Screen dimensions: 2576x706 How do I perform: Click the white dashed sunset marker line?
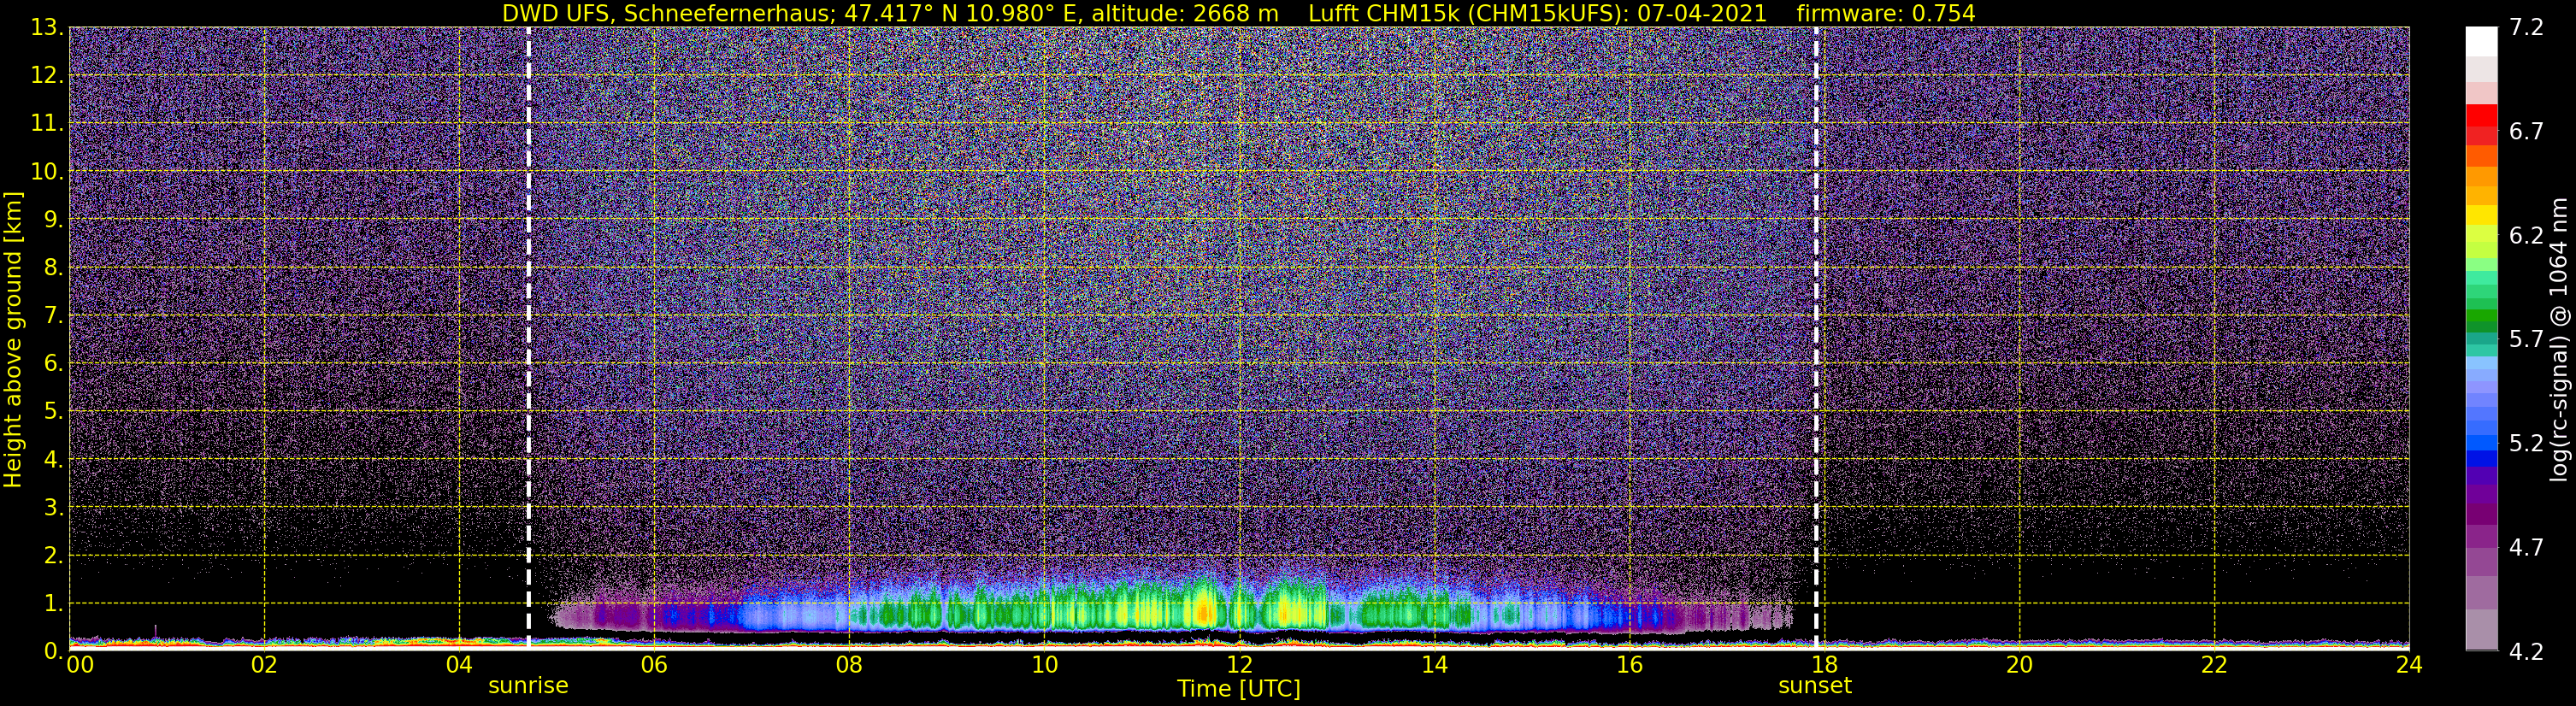[1816, 338]
